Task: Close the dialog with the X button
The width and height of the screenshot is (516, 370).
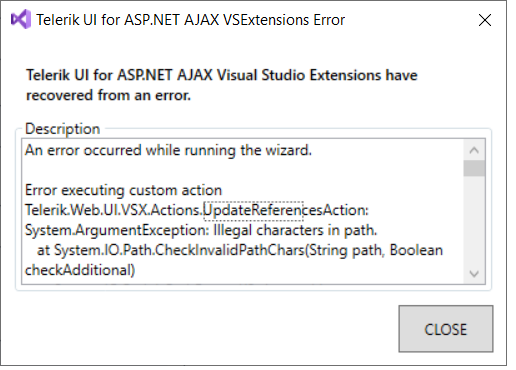Action: click(485, 20)
